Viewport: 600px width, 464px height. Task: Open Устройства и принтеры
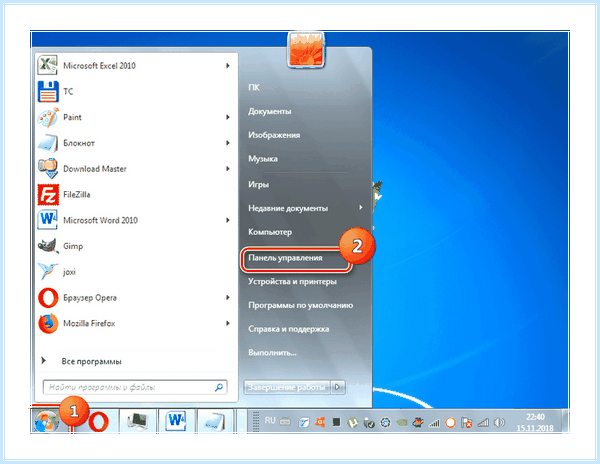[x=292, y=282]
